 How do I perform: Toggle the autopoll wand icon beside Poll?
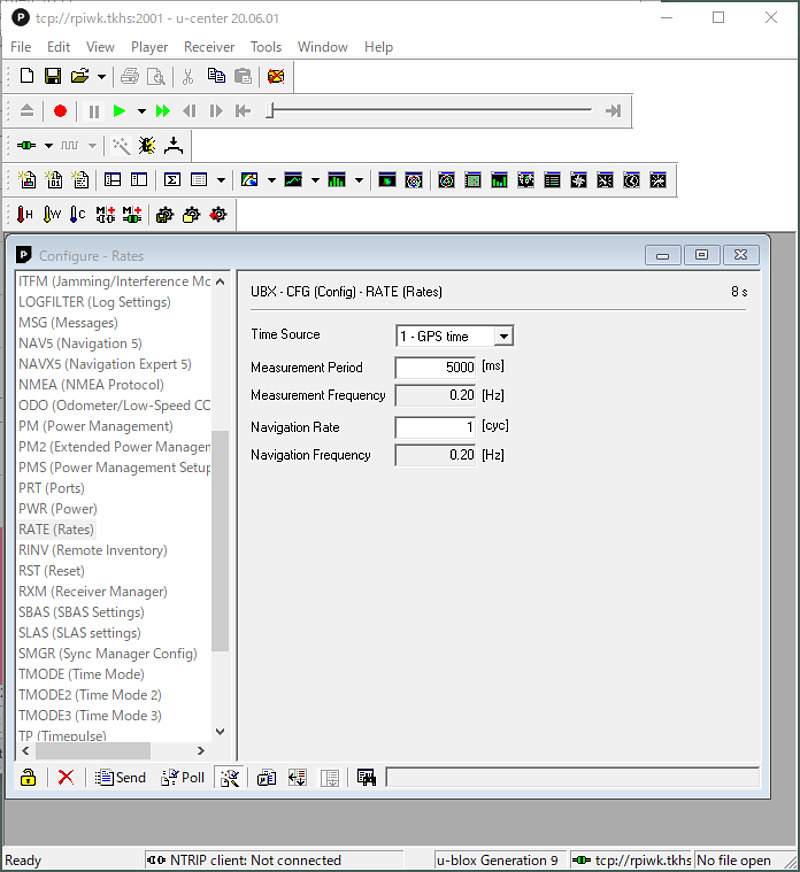coord(230,777)
